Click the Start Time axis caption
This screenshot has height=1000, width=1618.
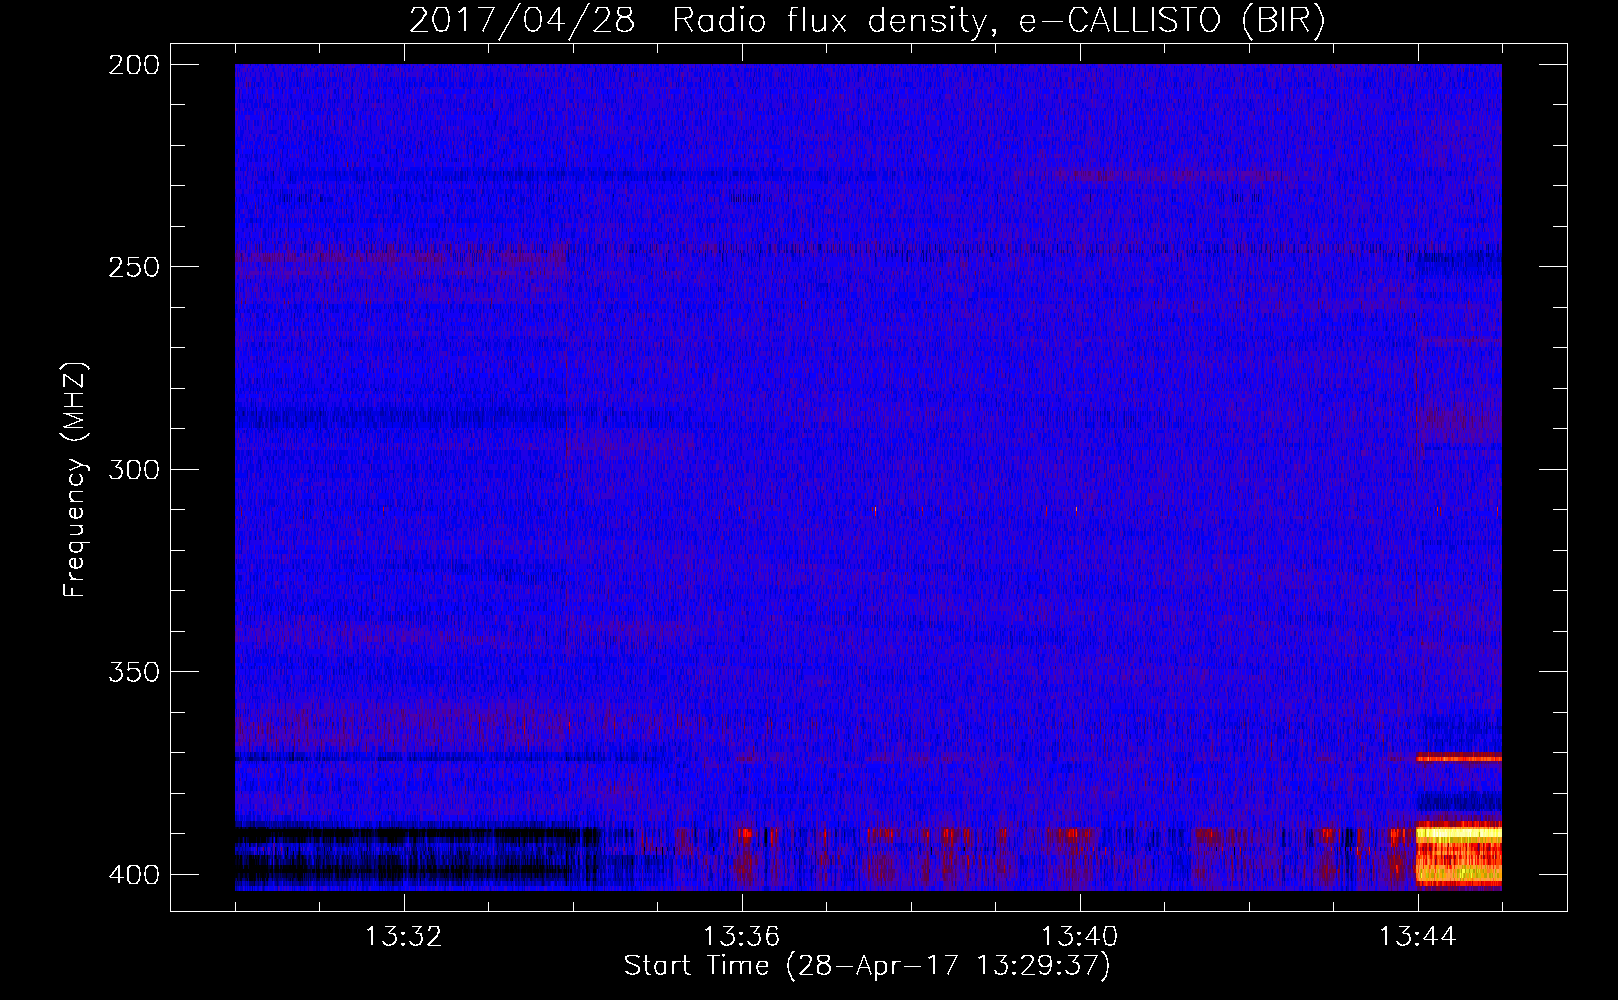(867, 966)
